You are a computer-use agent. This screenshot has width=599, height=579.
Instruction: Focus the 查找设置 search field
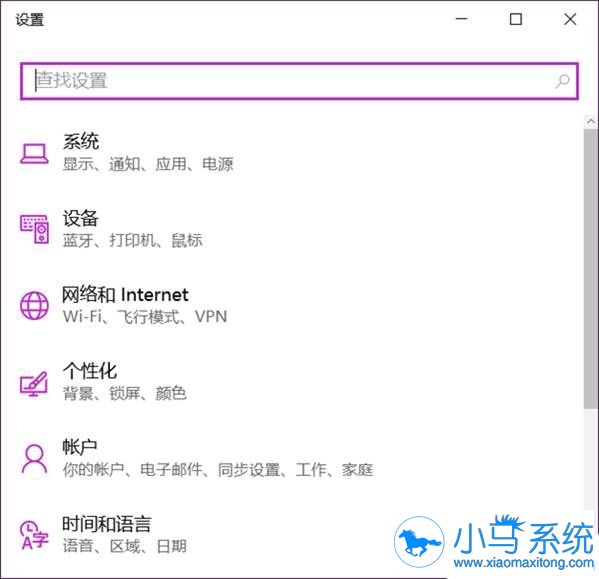(300, 81)
